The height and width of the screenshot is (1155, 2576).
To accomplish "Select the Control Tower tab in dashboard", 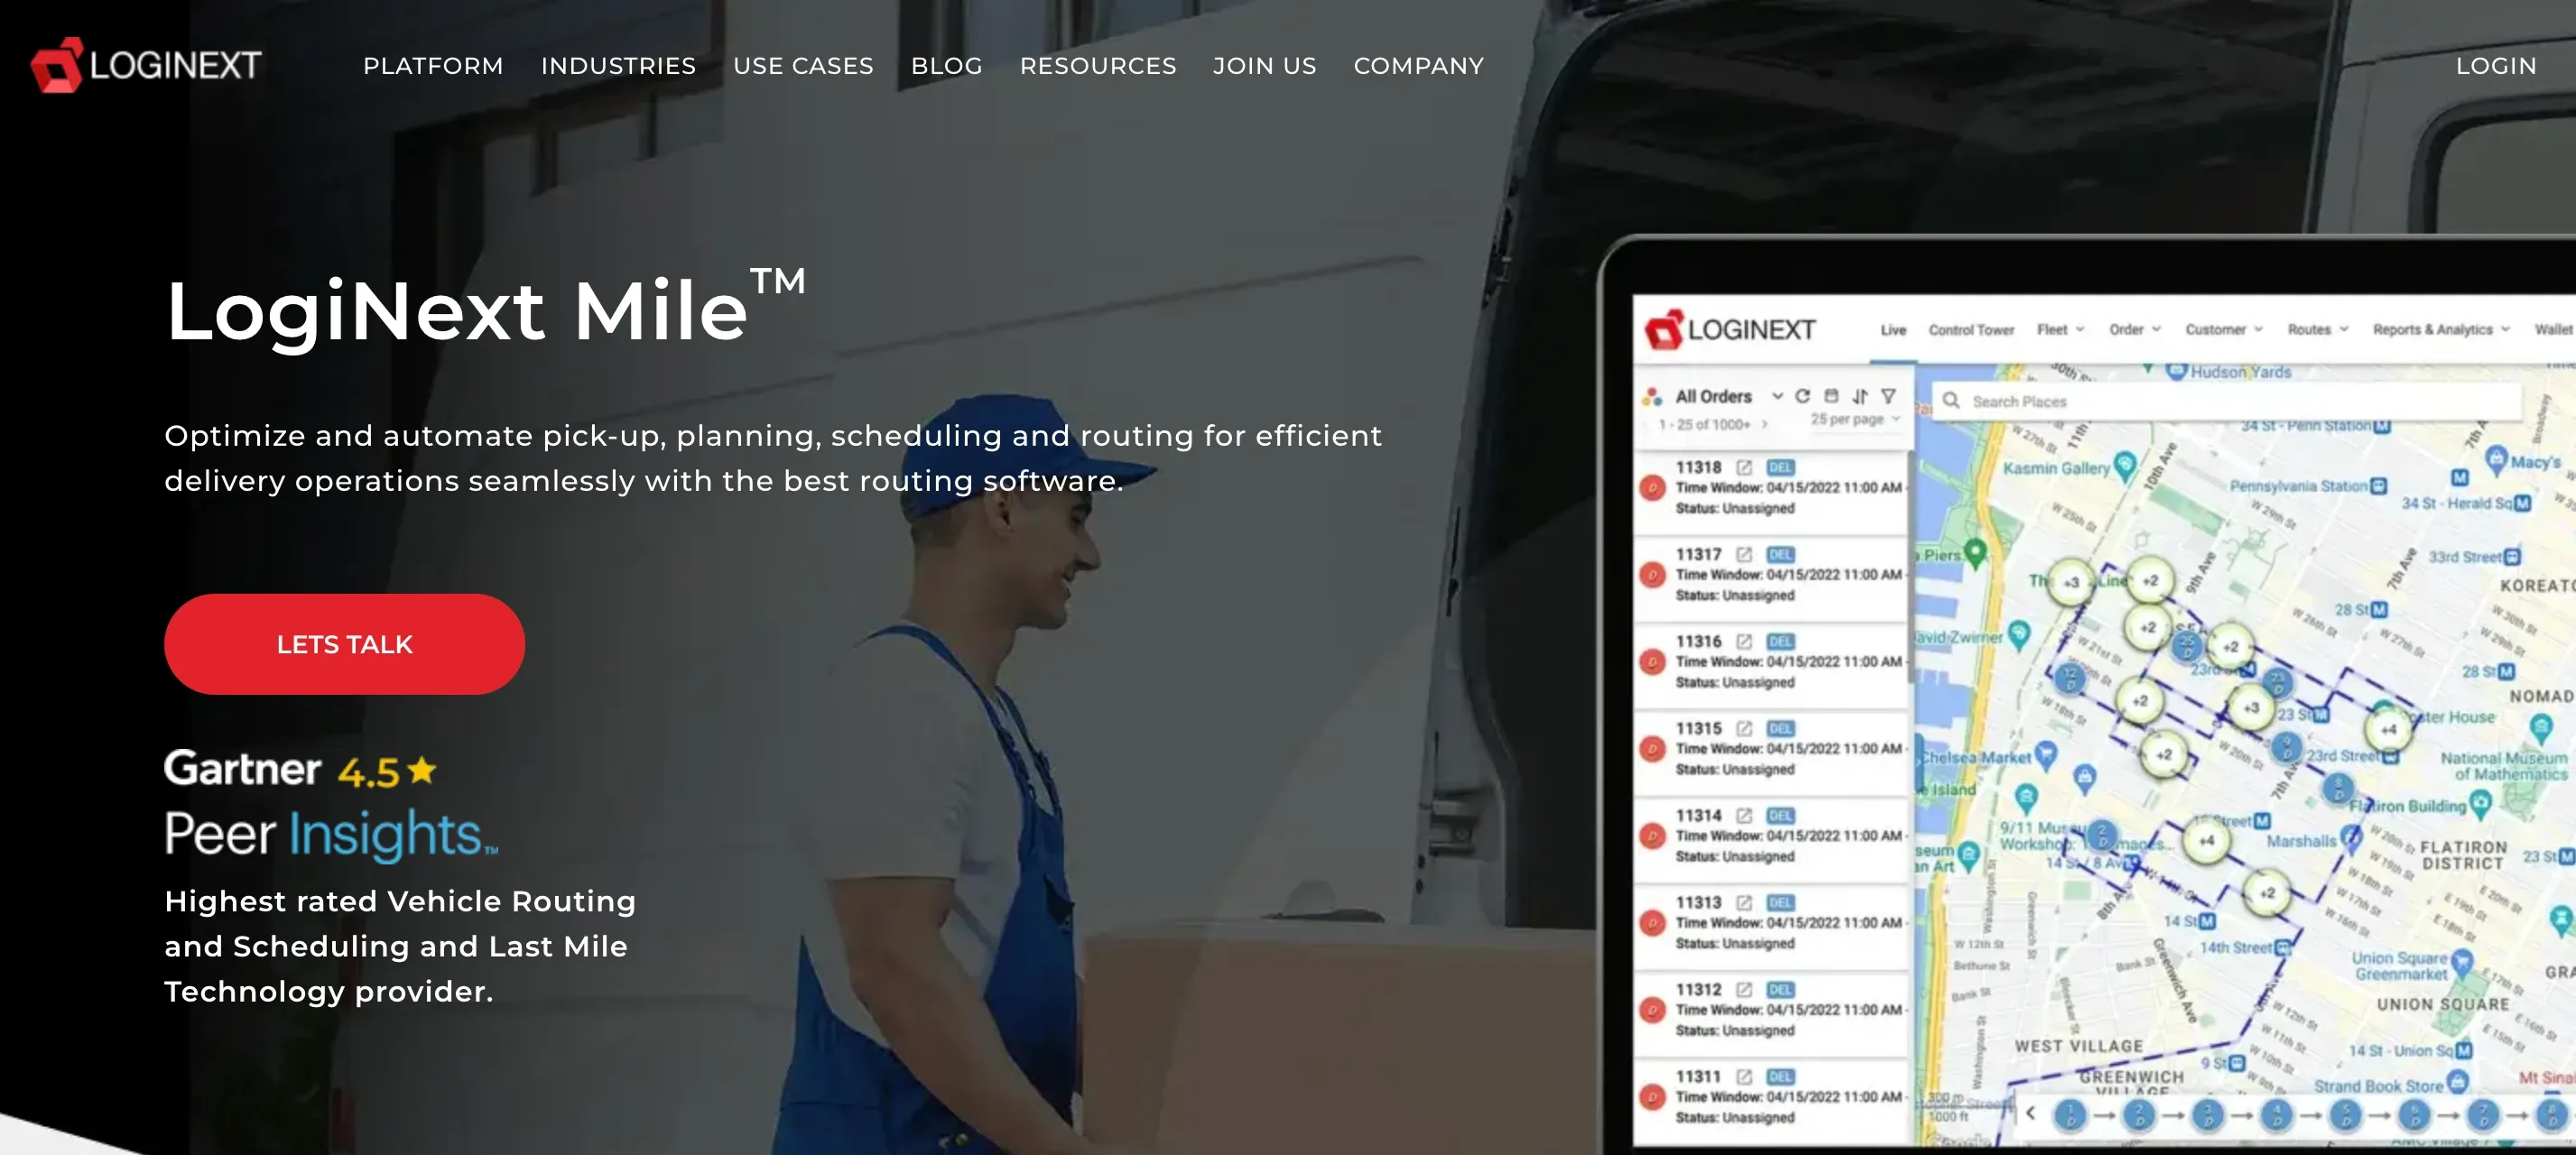I will [1970, 330].
